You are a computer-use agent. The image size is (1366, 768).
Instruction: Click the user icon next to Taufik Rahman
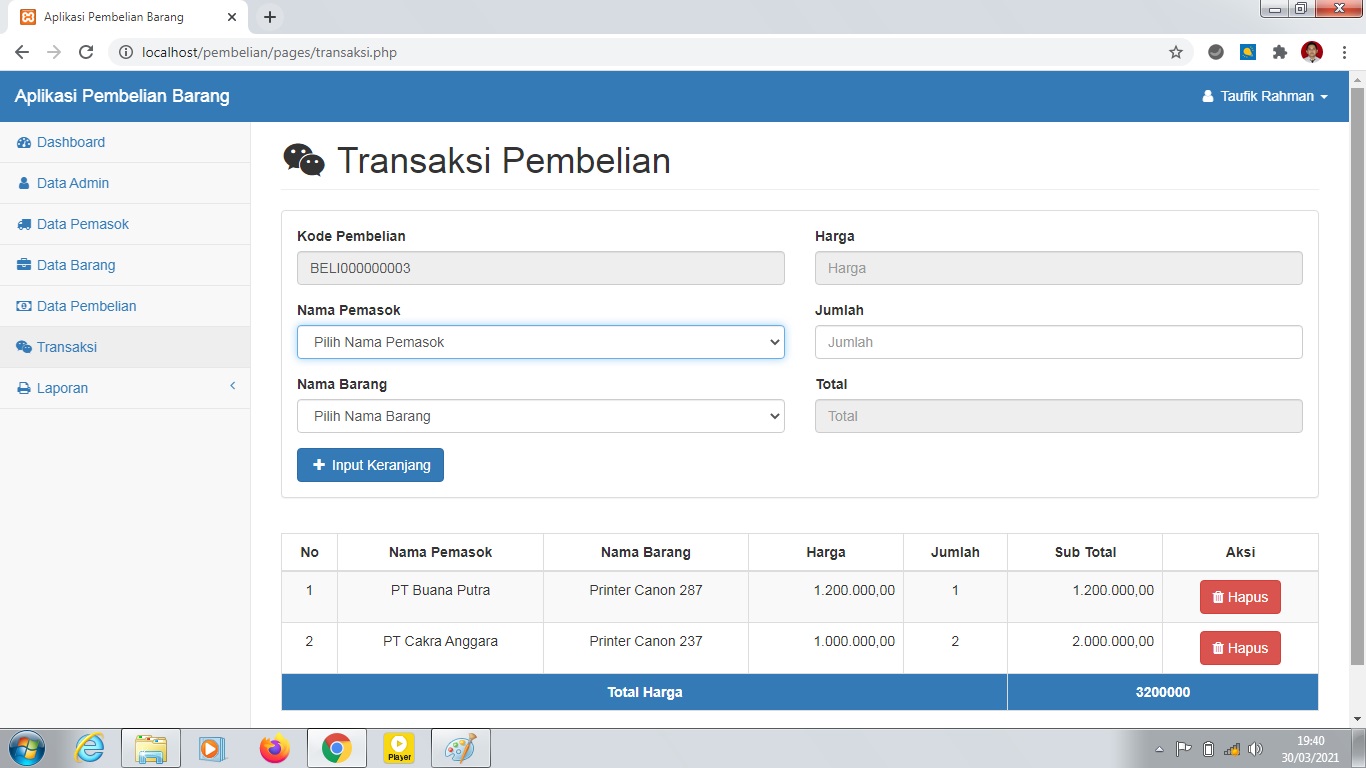click(1206, 96)
